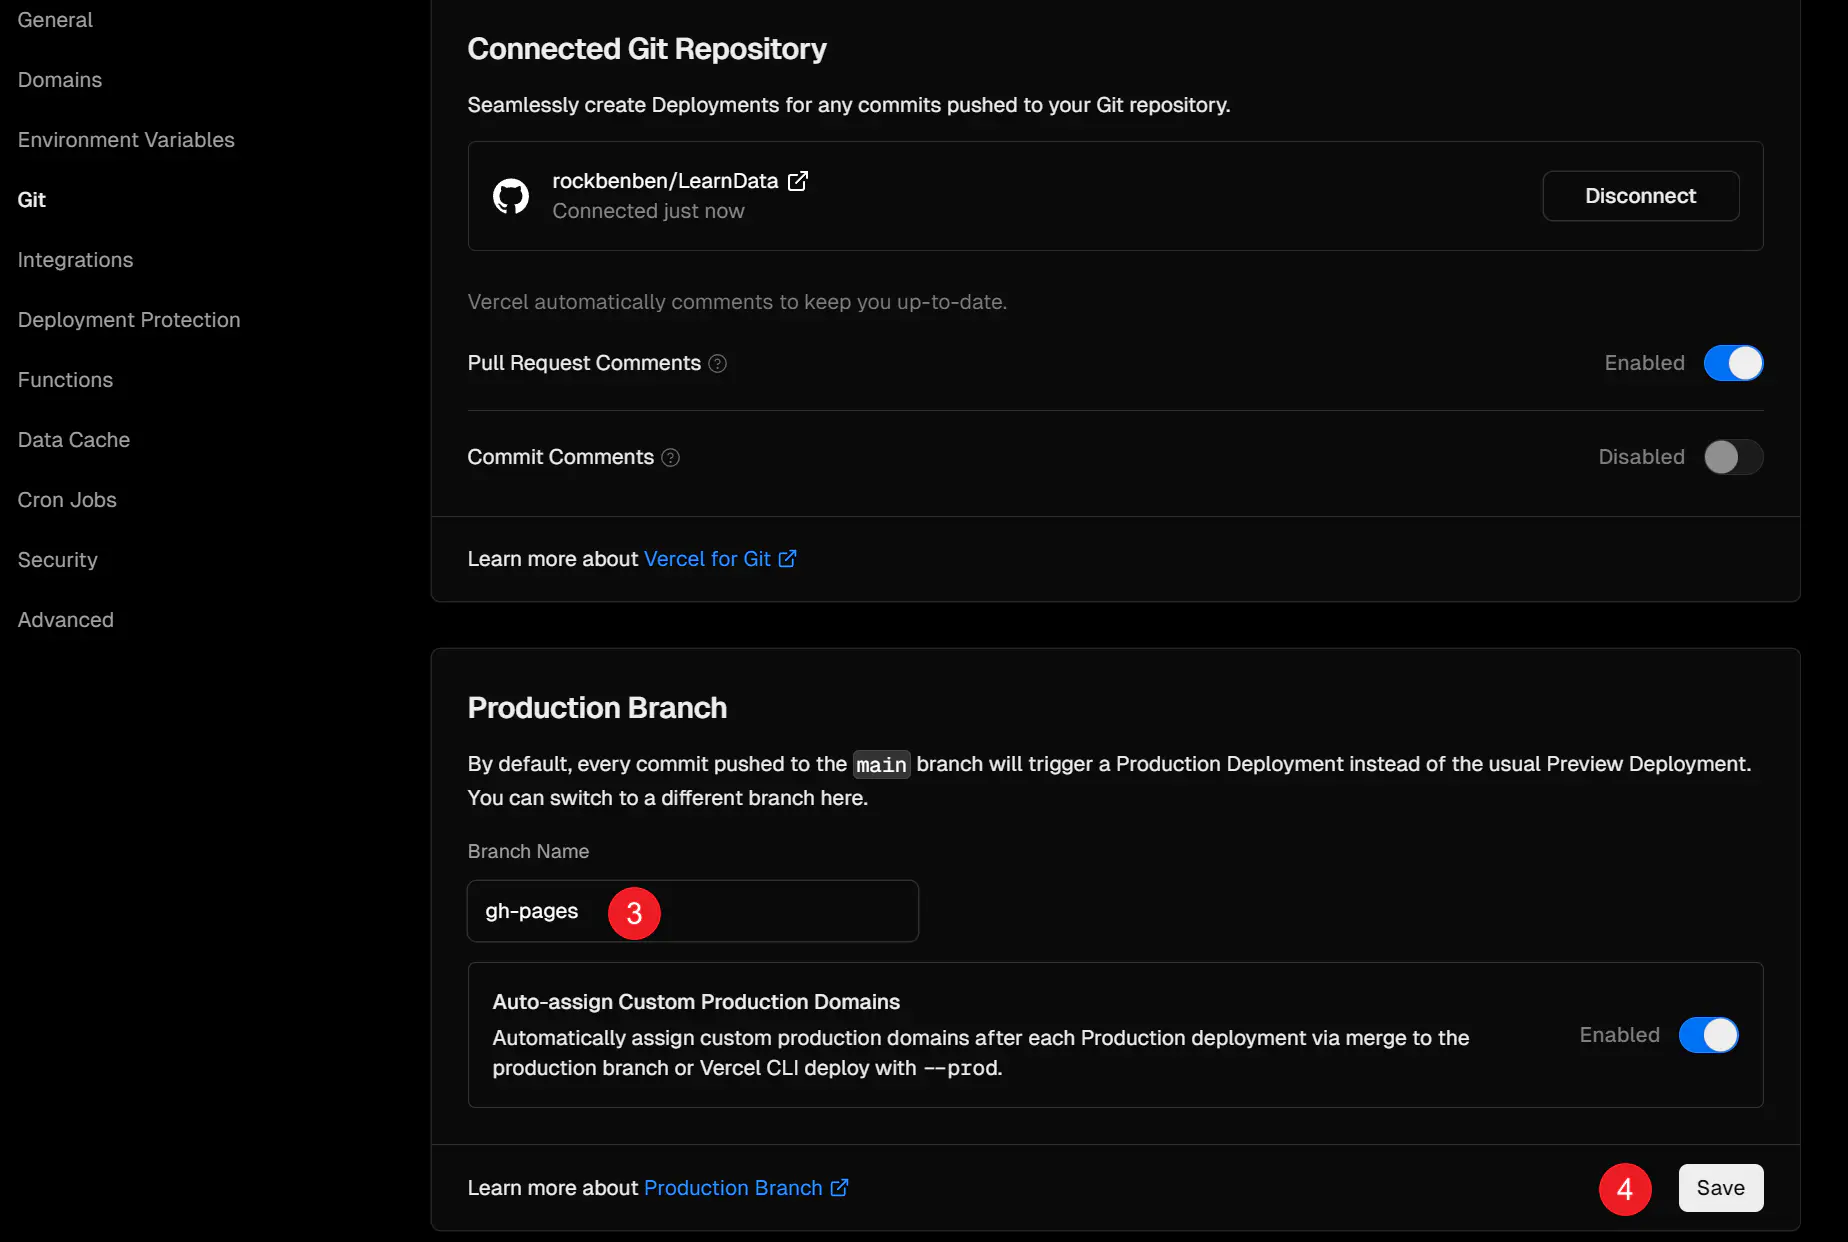The width and height of the screenshot is (1848, 1242).
Task: Click external link icon after Production Branch link
Action: [840, 1188]
